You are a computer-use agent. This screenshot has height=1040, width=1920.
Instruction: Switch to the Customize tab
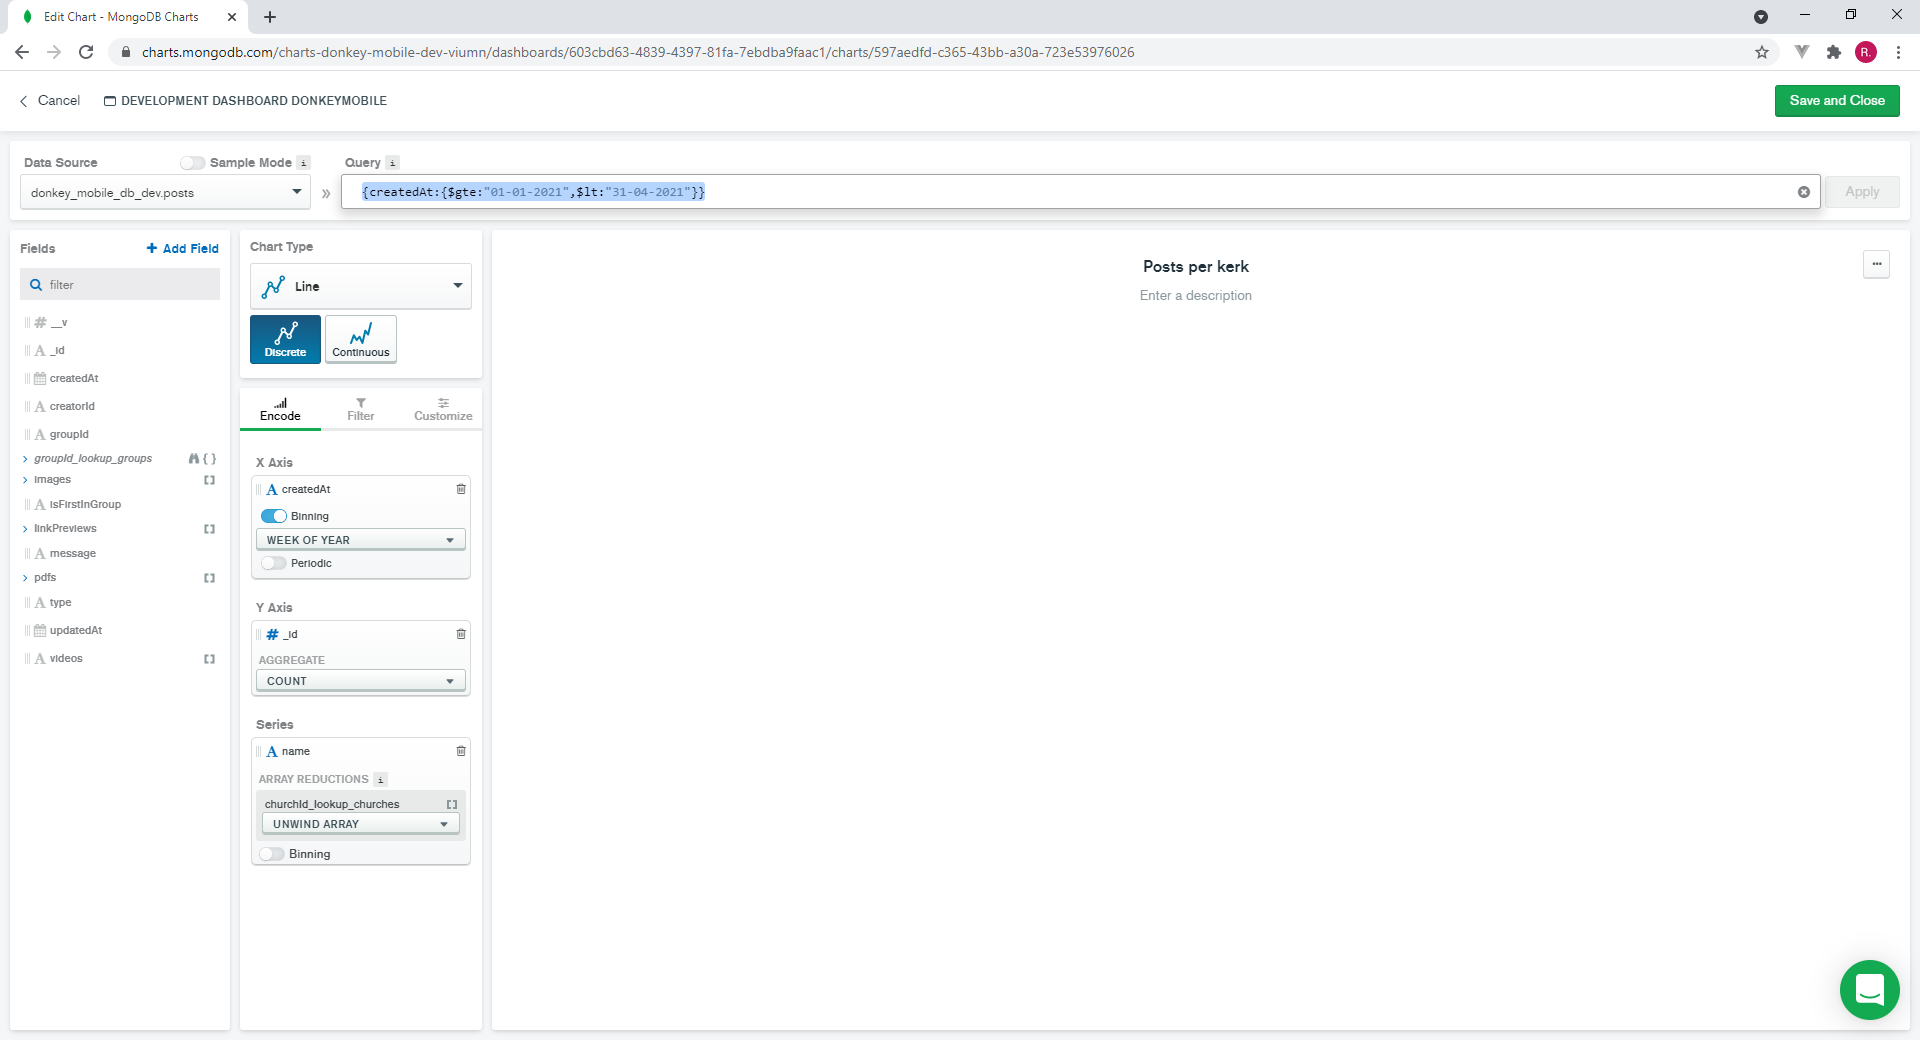[x=442, y=409]
